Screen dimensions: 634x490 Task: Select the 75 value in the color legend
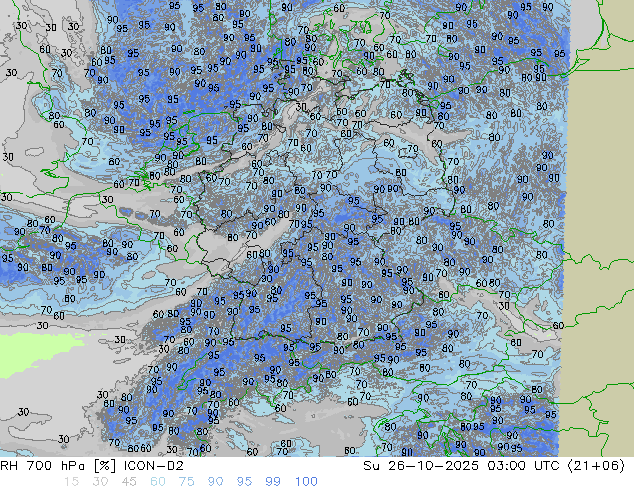[x=186, y=482]
